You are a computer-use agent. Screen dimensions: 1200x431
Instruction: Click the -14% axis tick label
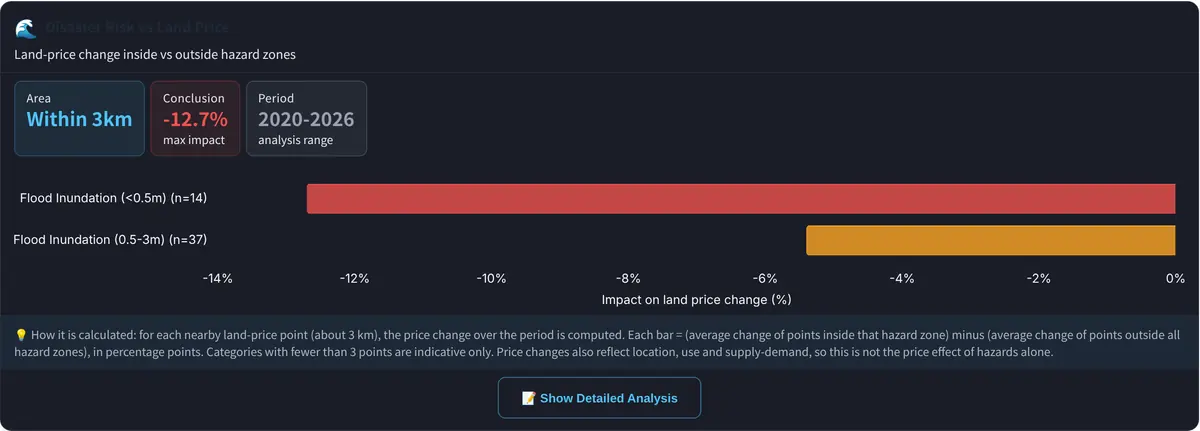click(217, 278)
